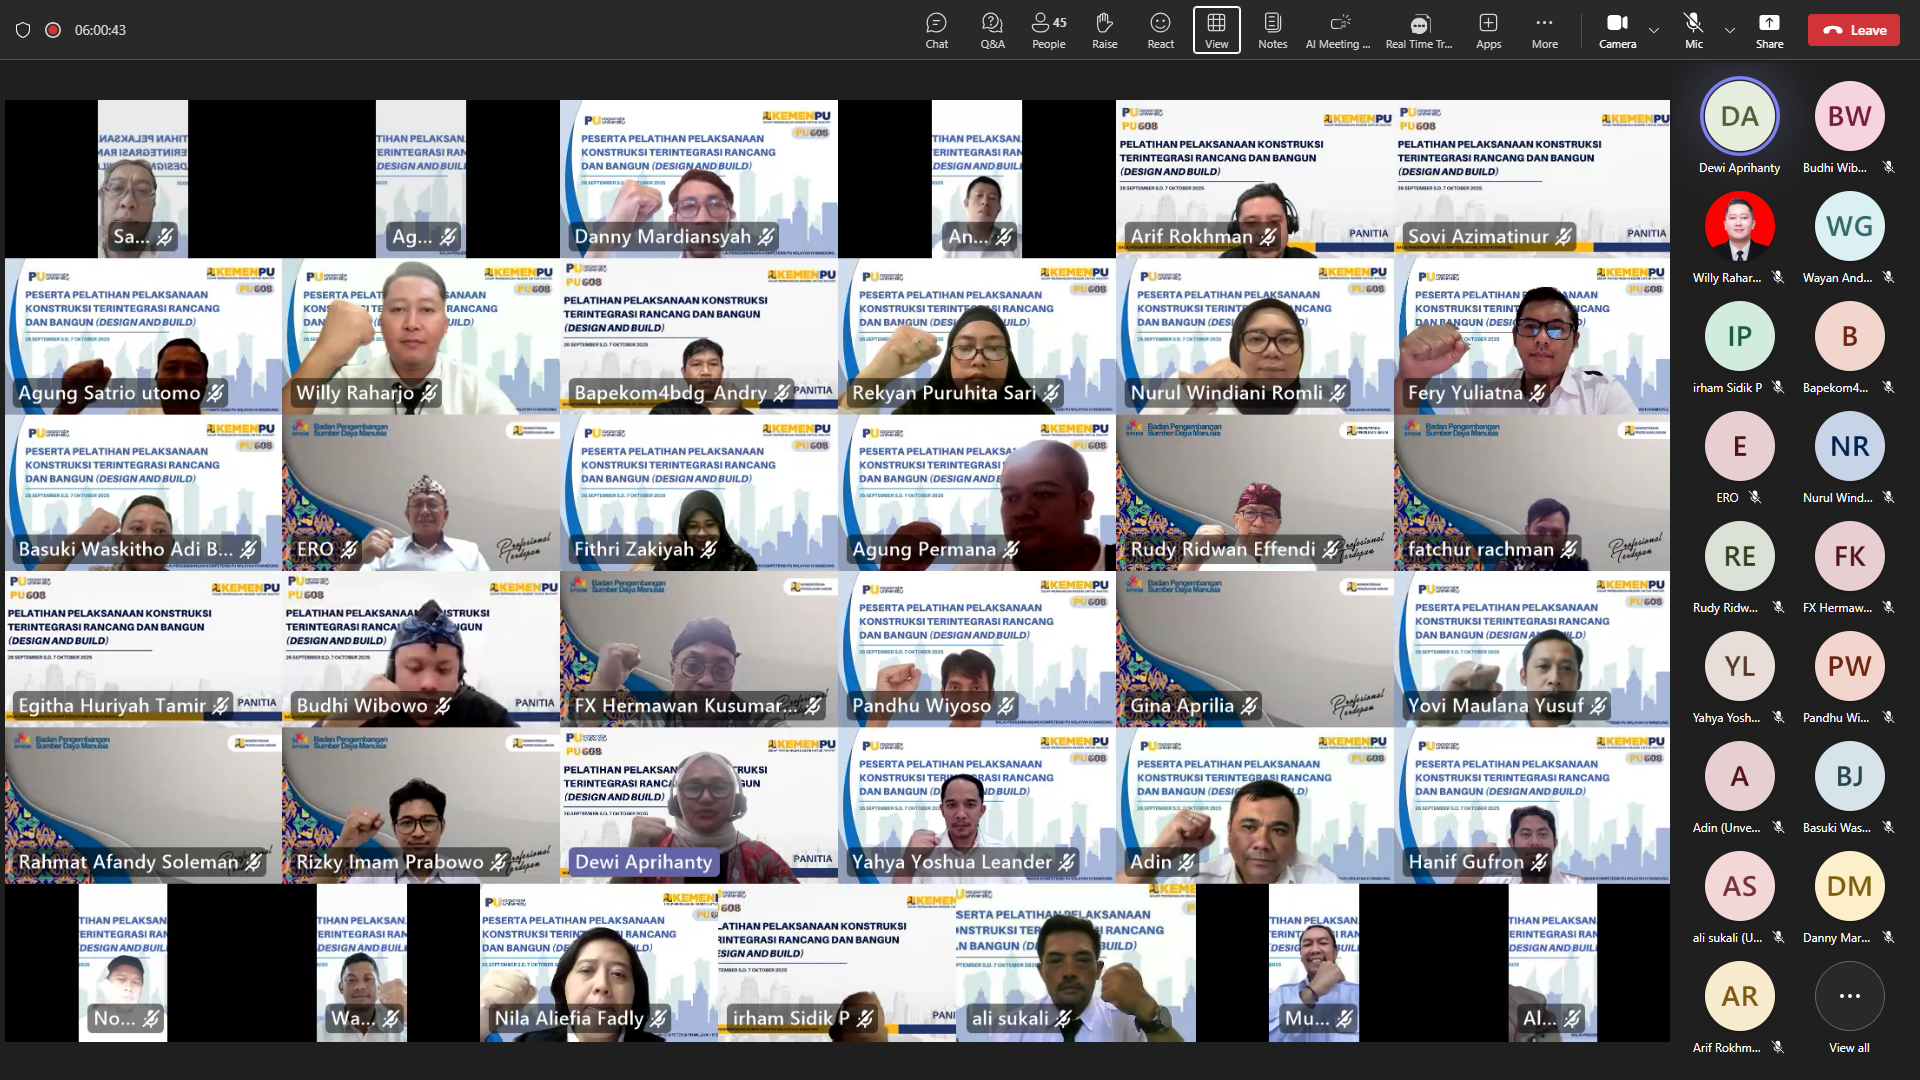
Task: Open the React emoji menu
Action: 1160,30
